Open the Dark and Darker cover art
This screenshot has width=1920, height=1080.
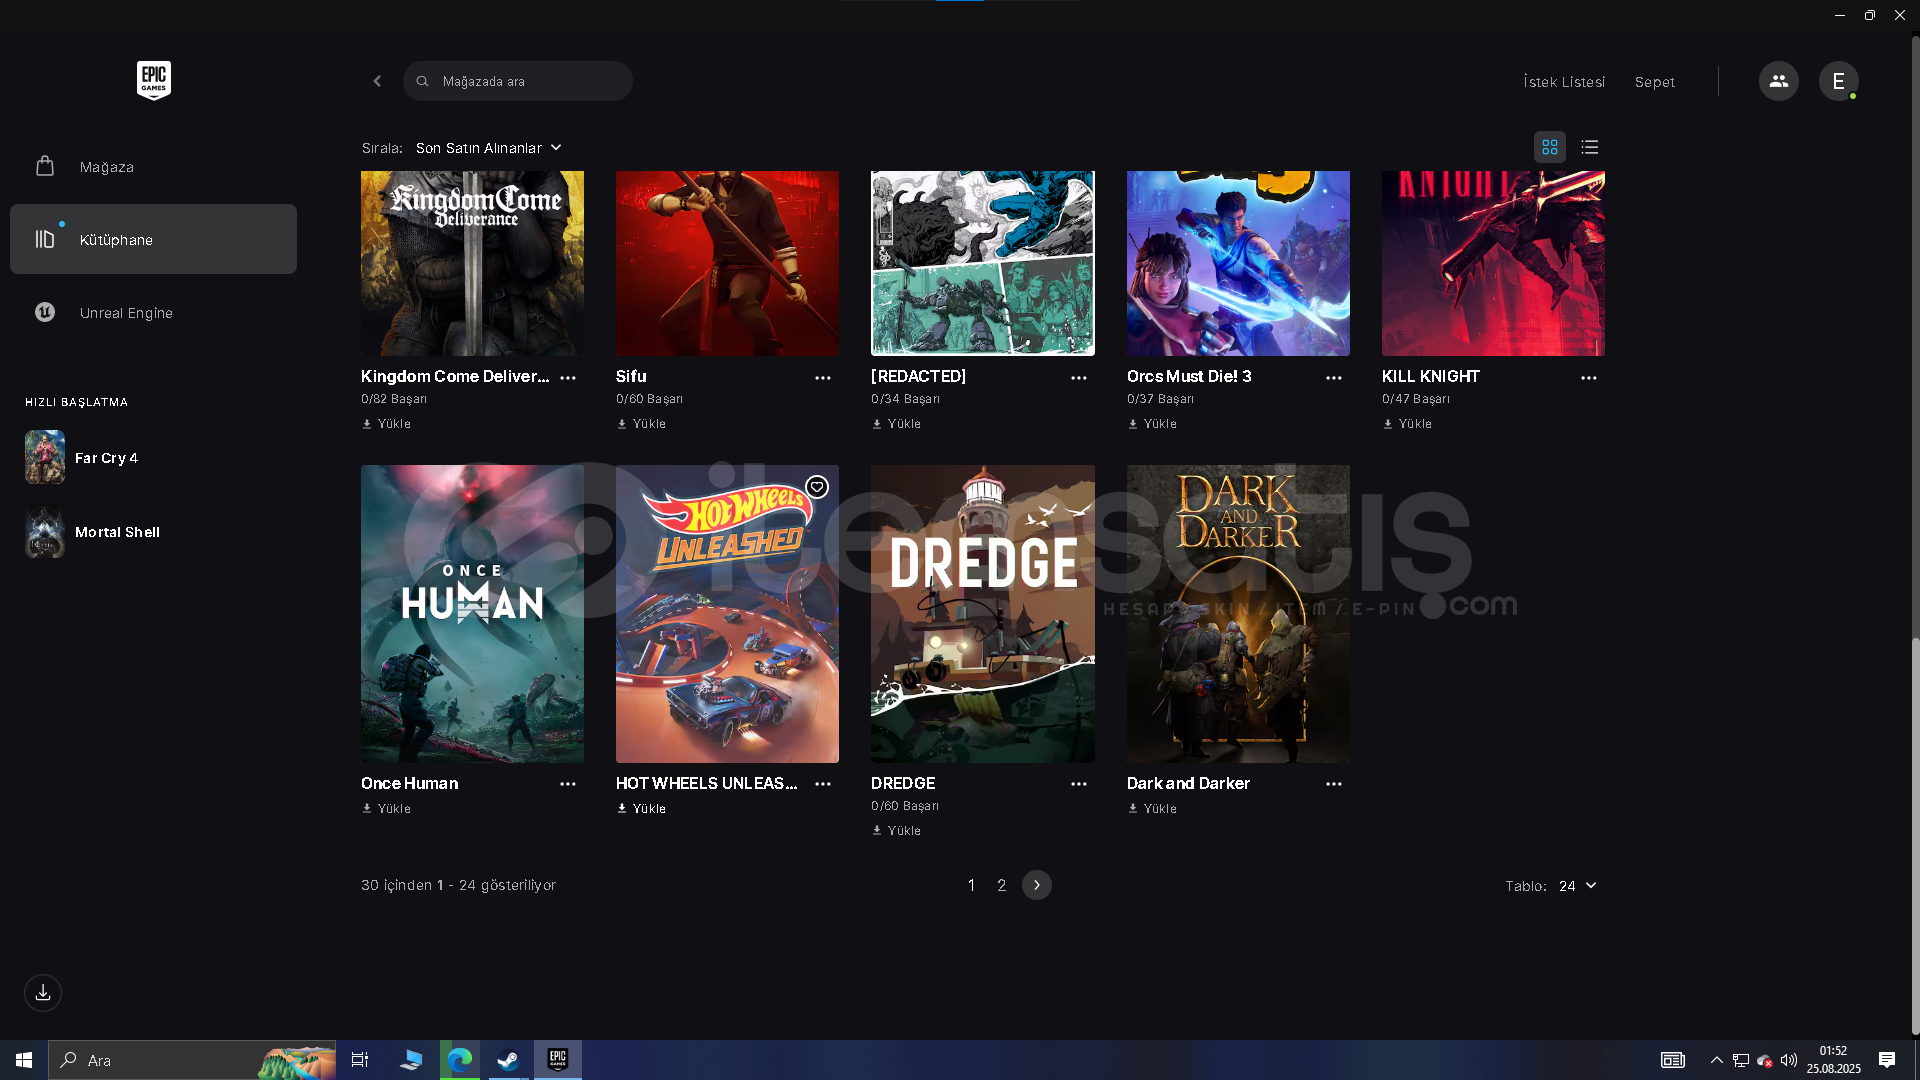coord(1238,614)
